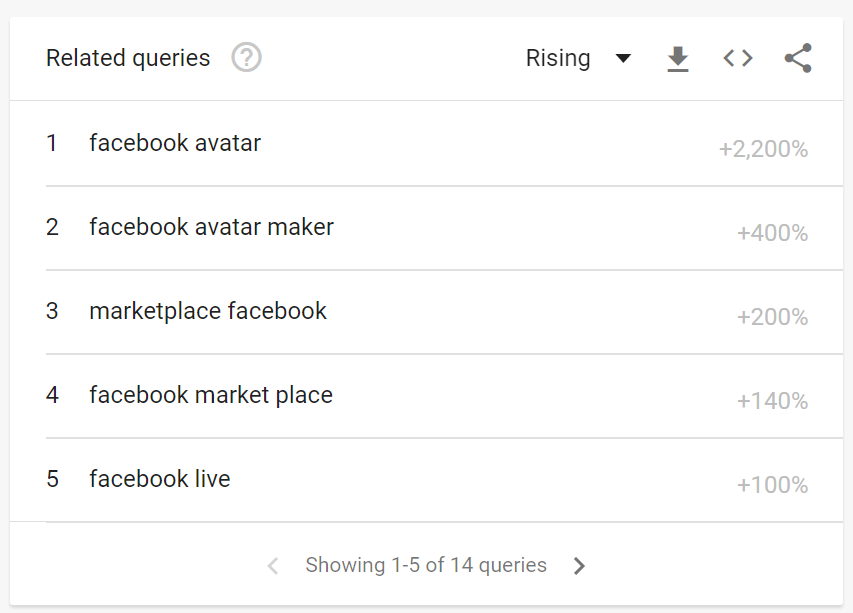Open the Rising sort selector label
The width and height of the screenshot is (853, 613).
(x=558, y=58)
